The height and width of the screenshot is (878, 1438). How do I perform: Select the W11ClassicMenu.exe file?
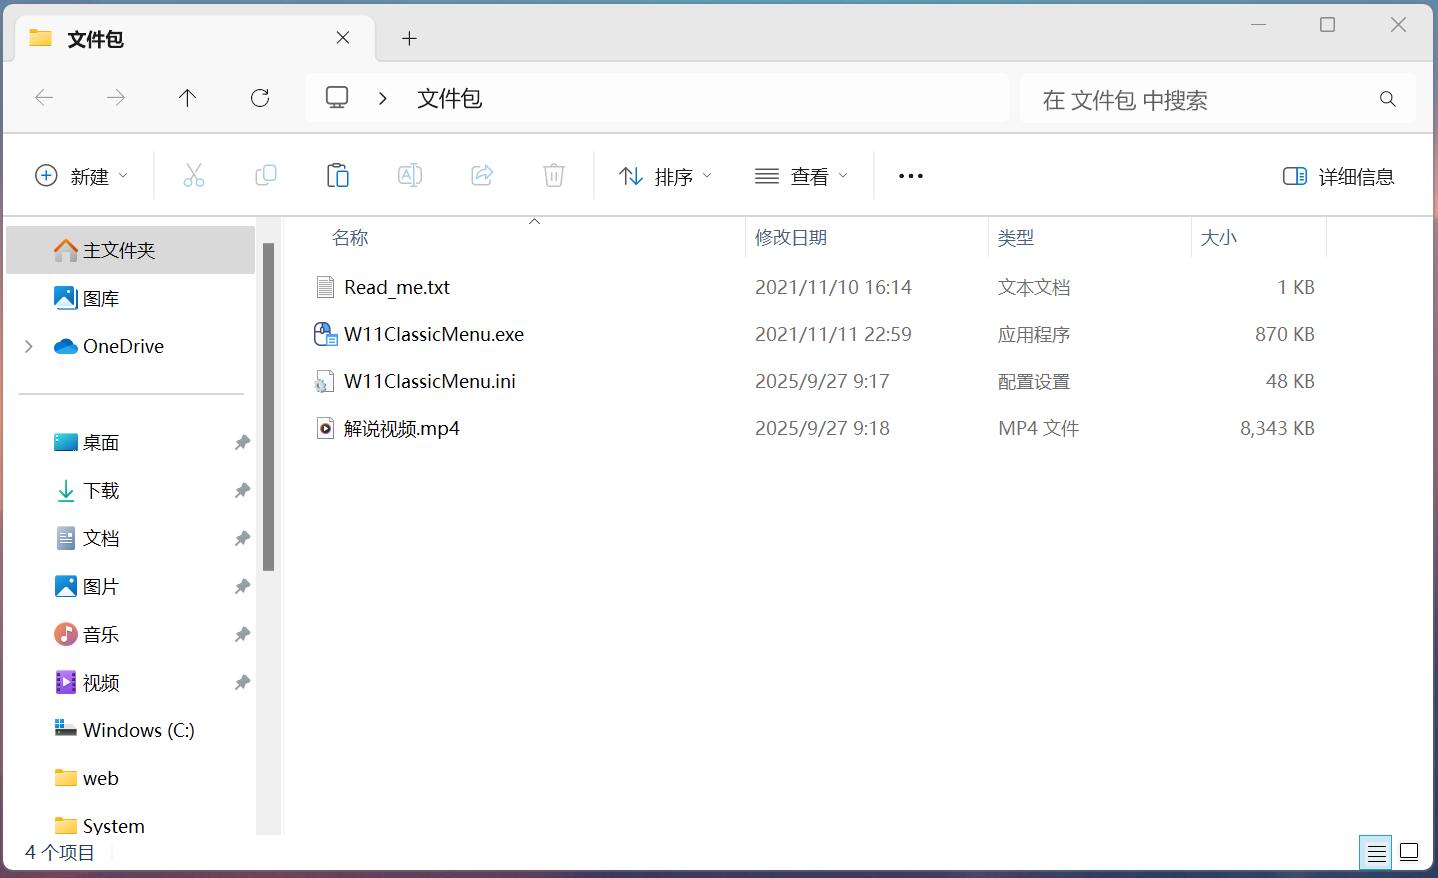pyautogui.click(x=433, y=334)
